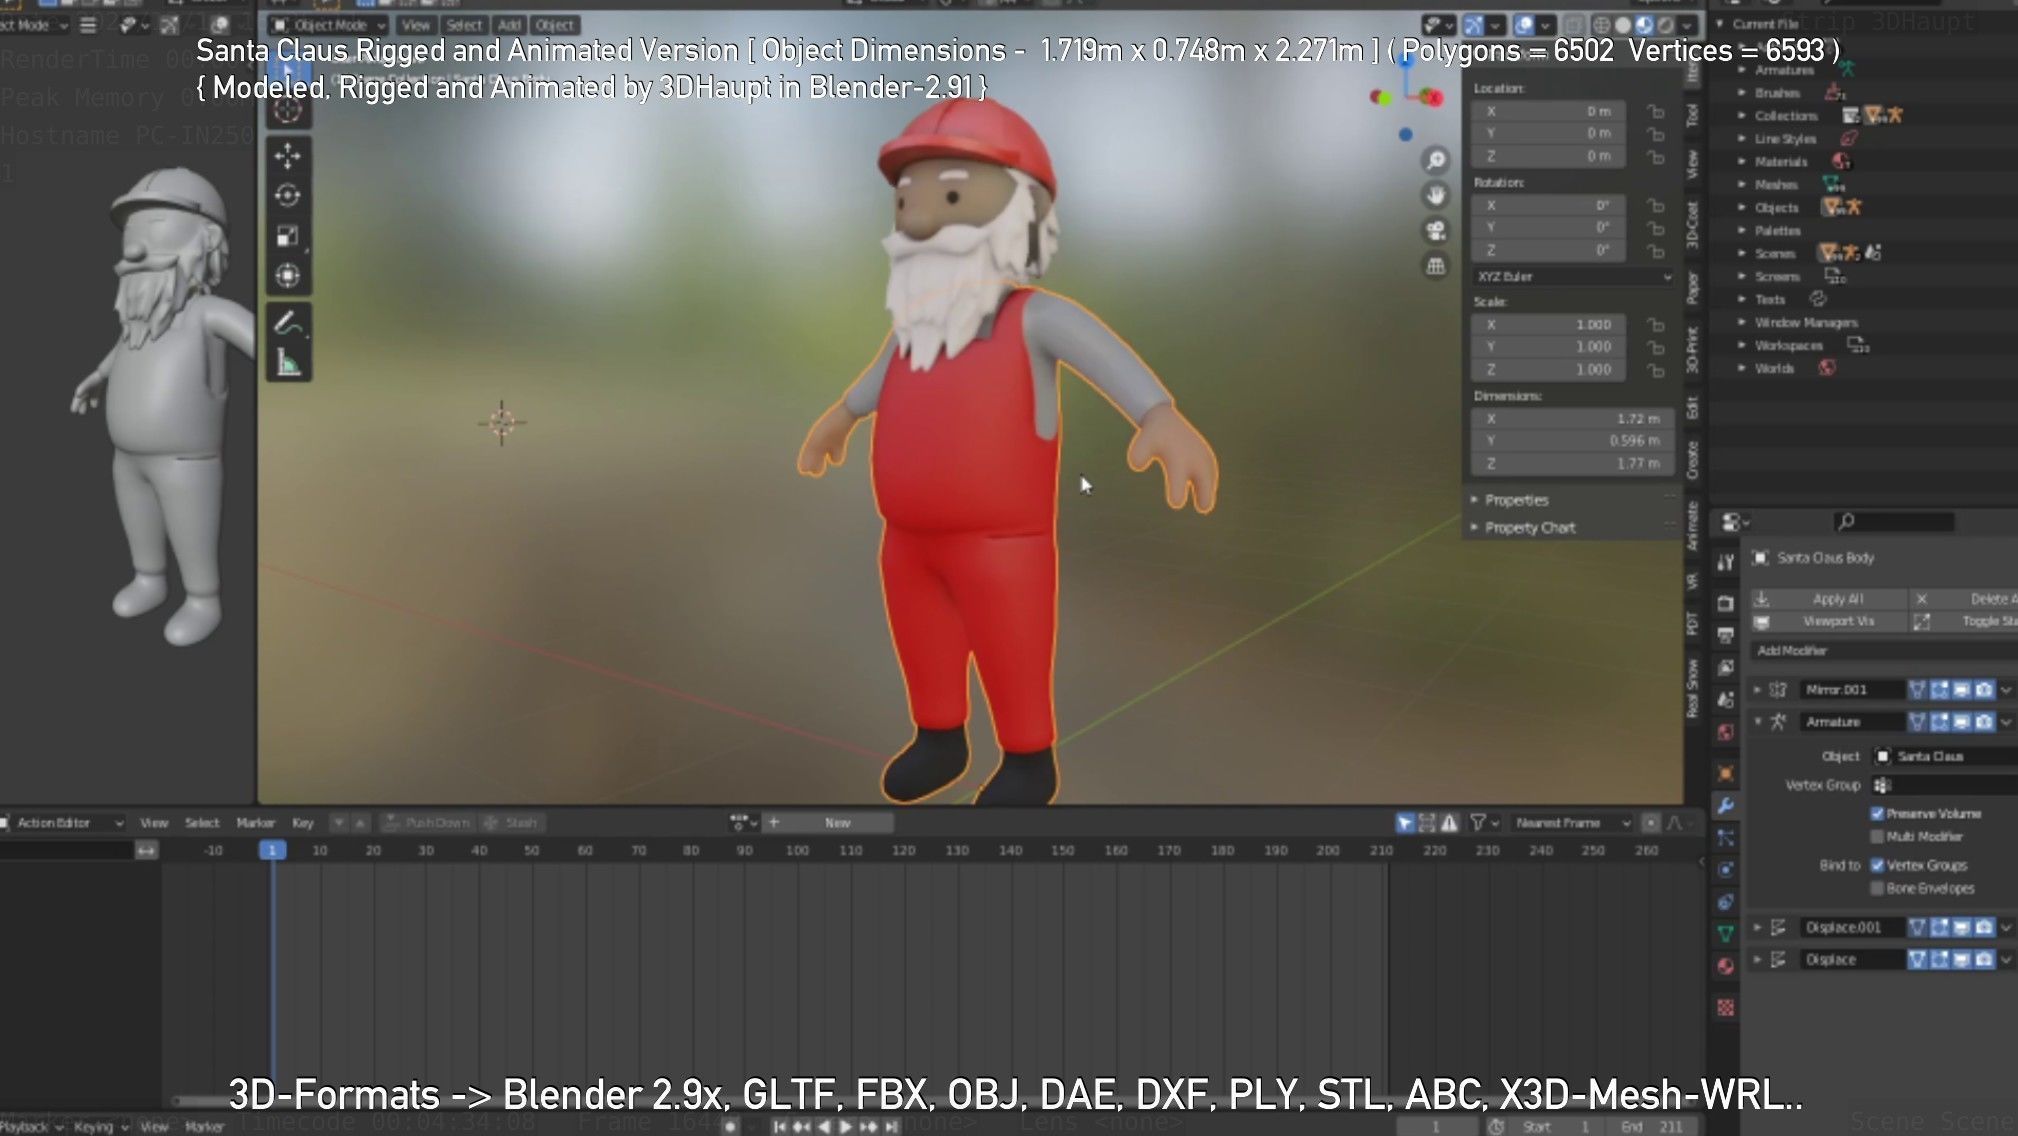Collapse the Armature modifier
Screen dimensions: 2018x1136
pos(1757,721)
